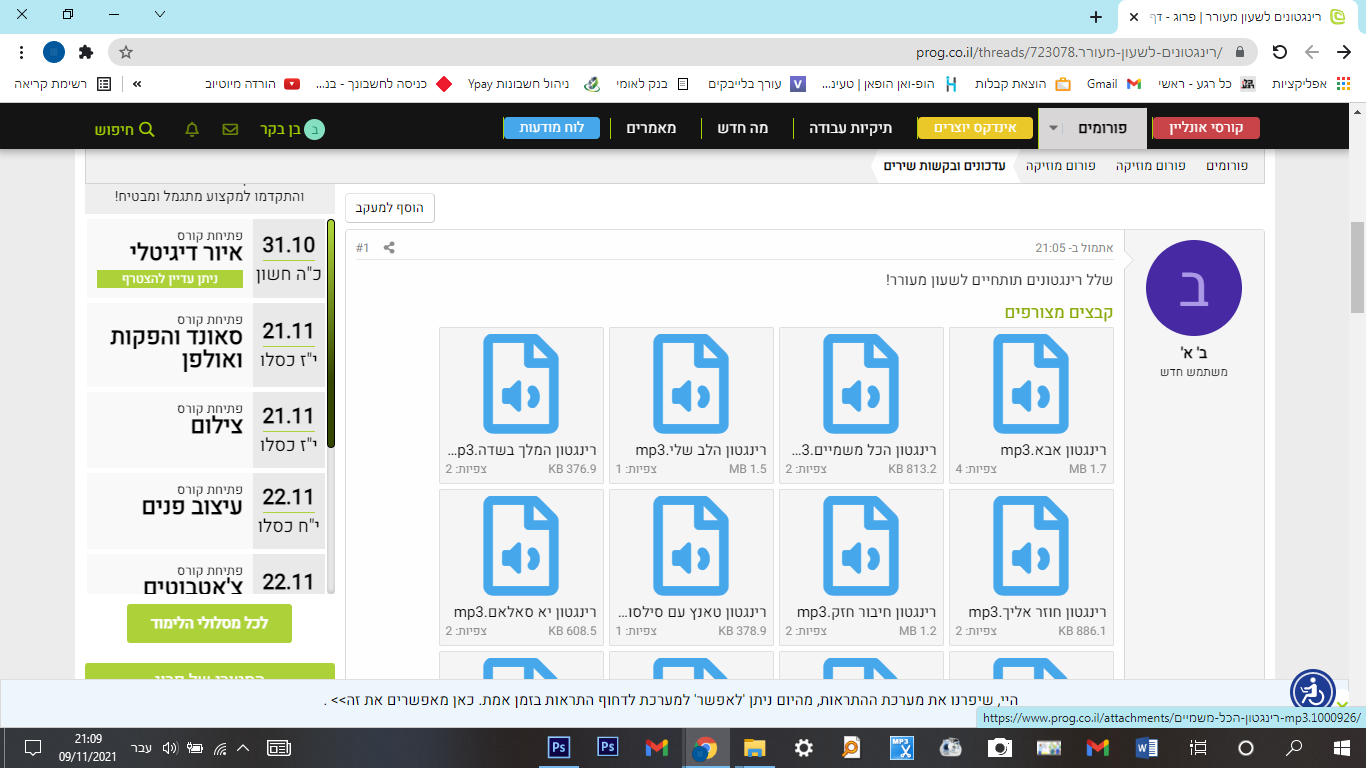Expand the פורומים dropdown arrow in the navigation
1366x768 pixels.
1052,128
